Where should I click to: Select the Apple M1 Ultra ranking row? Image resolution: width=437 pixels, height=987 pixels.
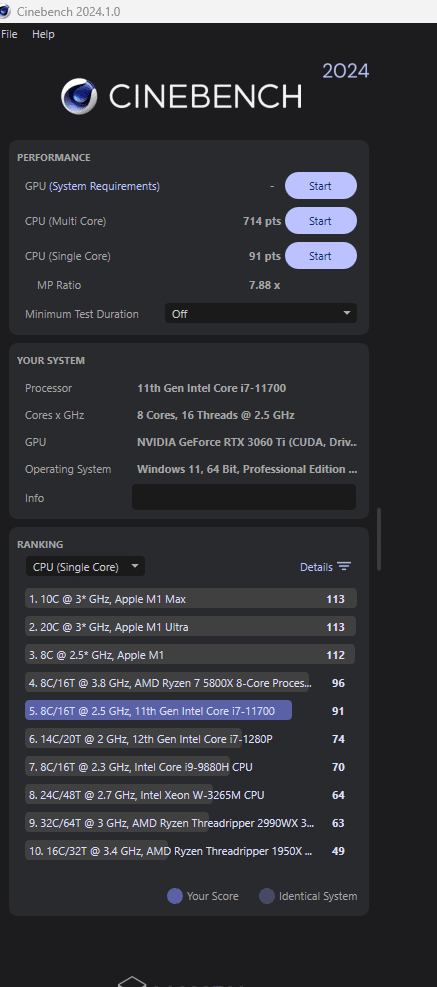pyautogui.click(x=191, y=627)
